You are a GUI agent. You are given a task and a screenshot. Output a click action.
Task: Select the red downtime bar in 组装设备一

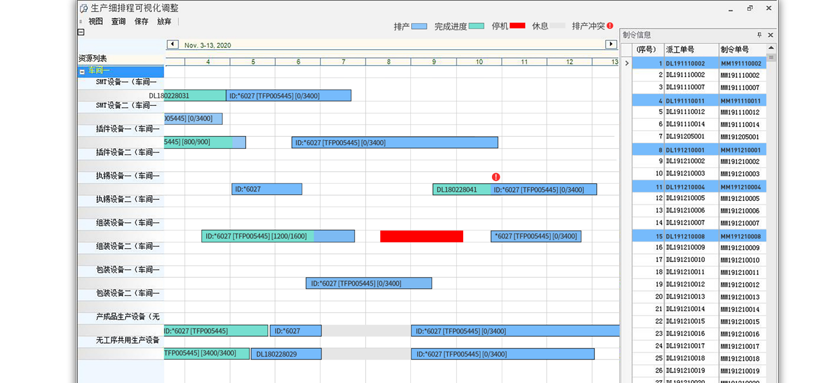[421, 236]
